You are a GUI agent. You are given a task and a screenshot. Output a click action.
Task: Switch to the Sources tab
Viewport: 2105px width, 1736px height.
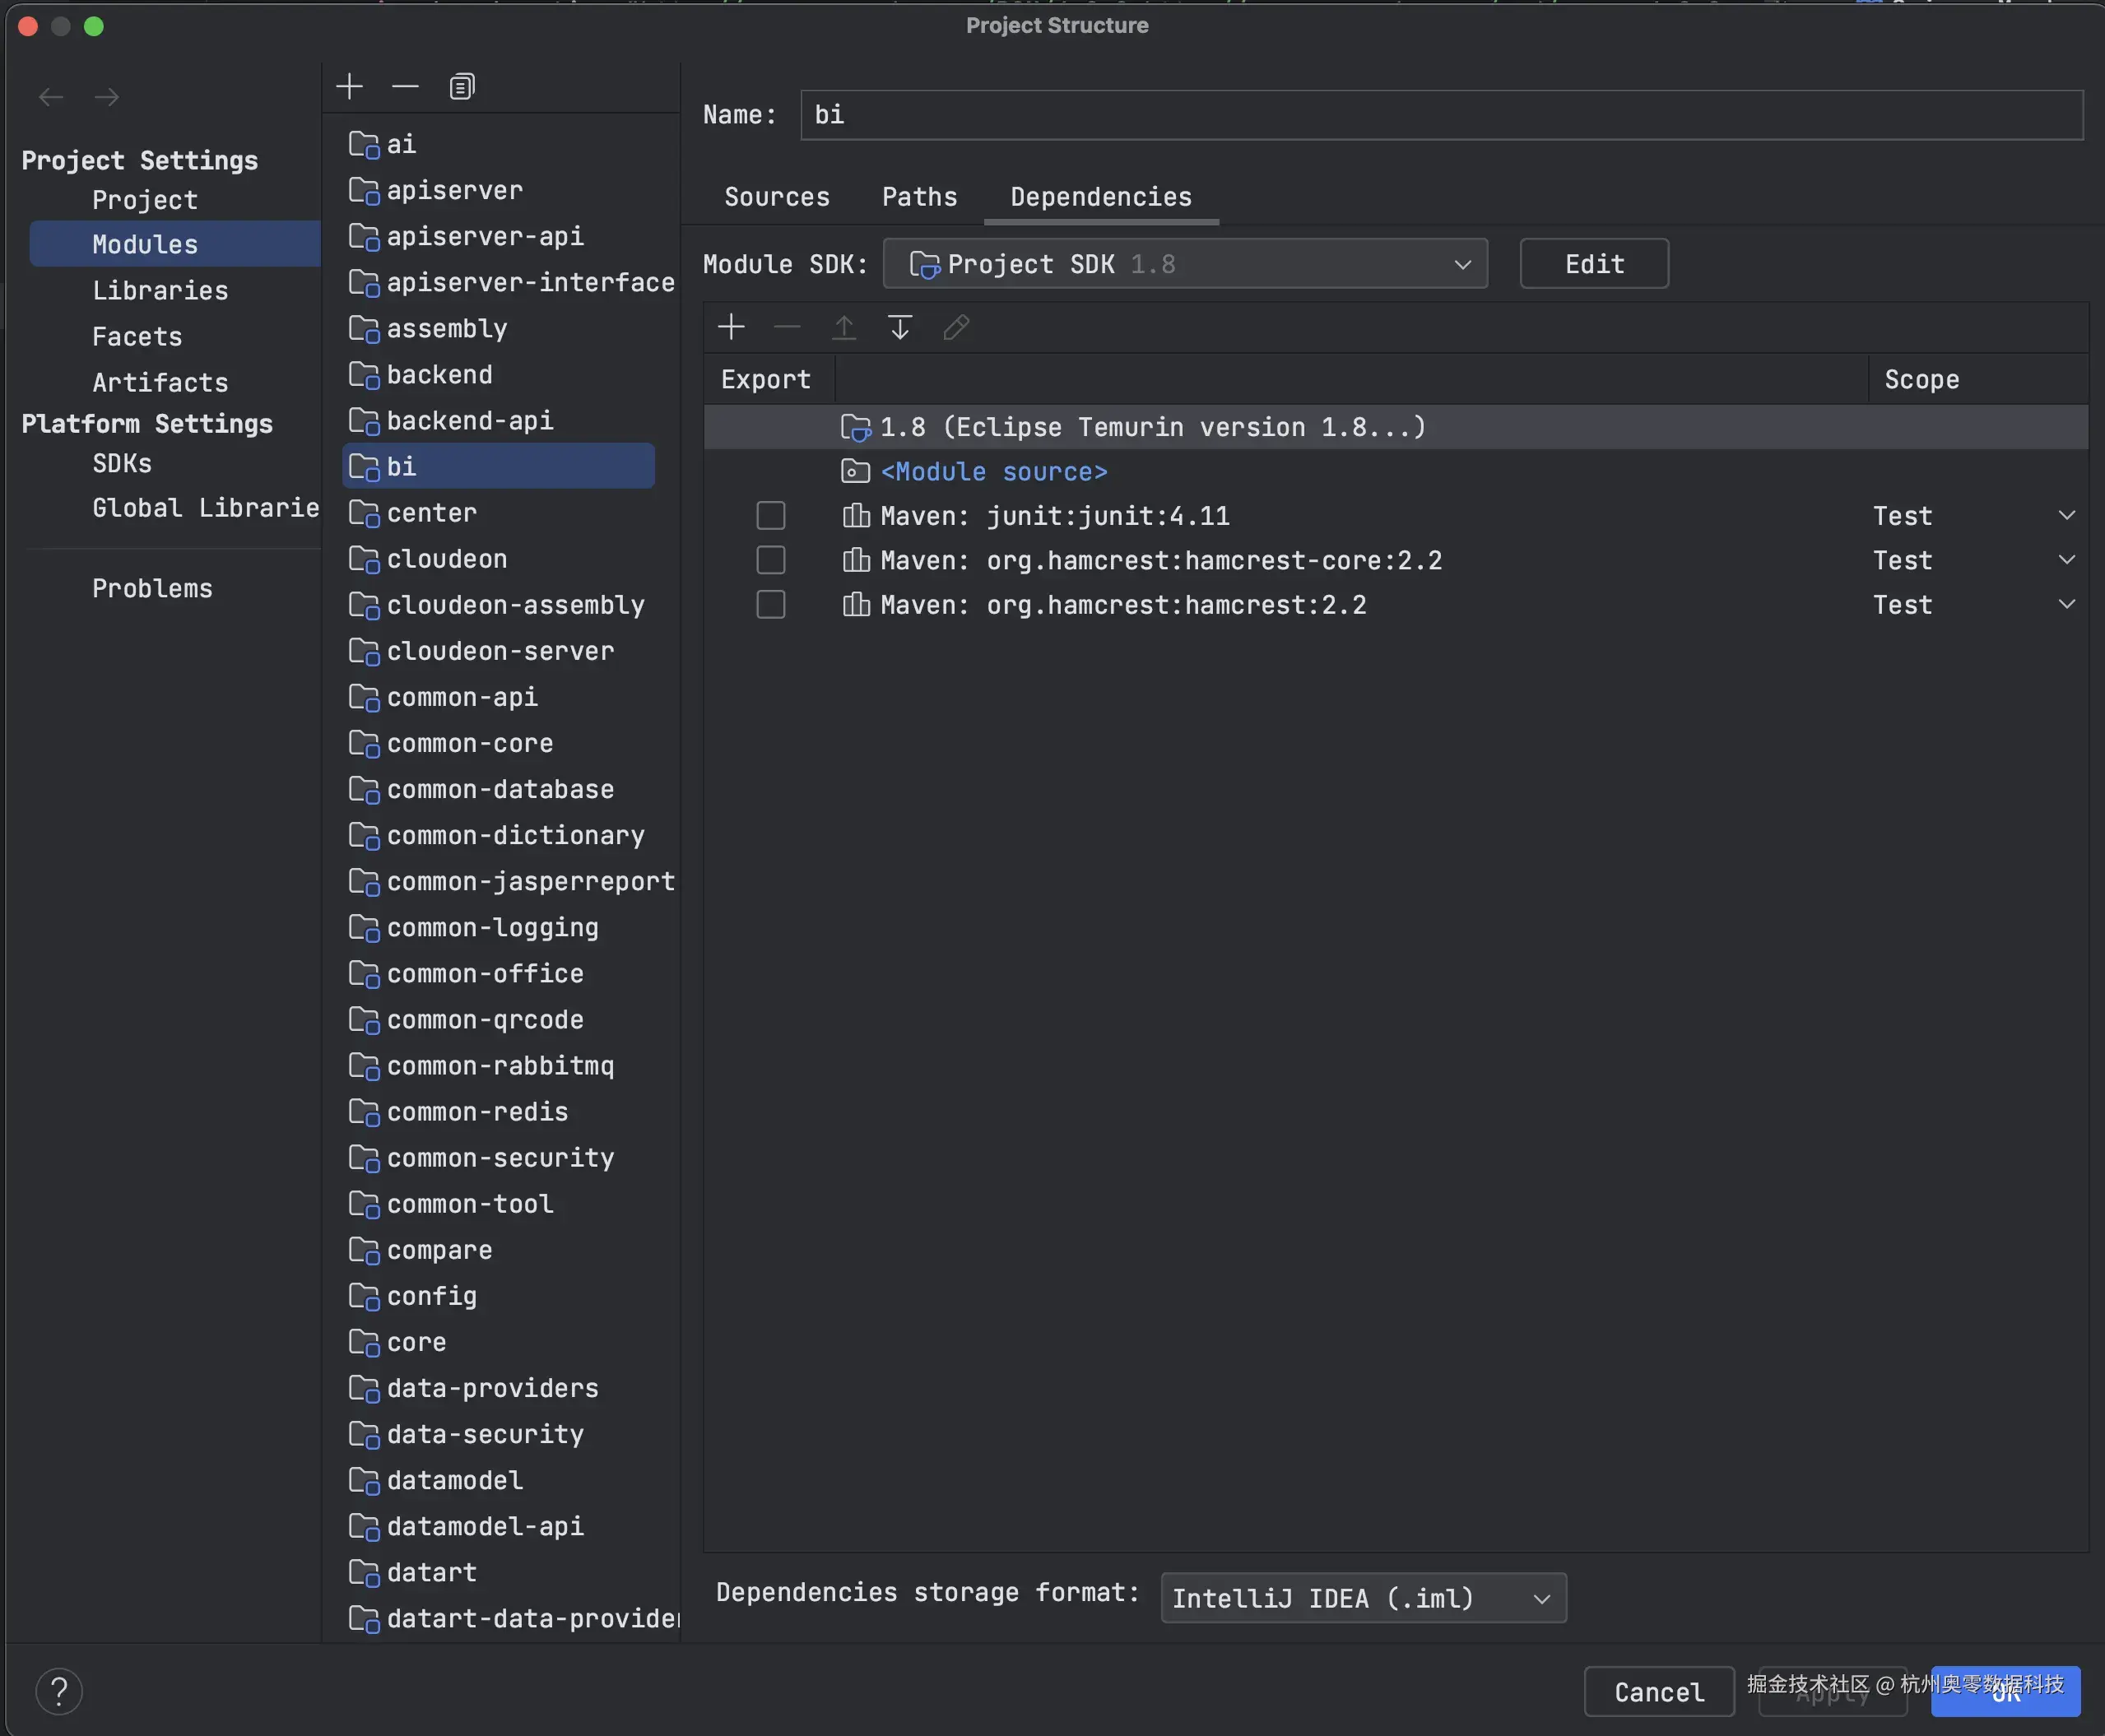pyautogui.click(x=777, y=196)
